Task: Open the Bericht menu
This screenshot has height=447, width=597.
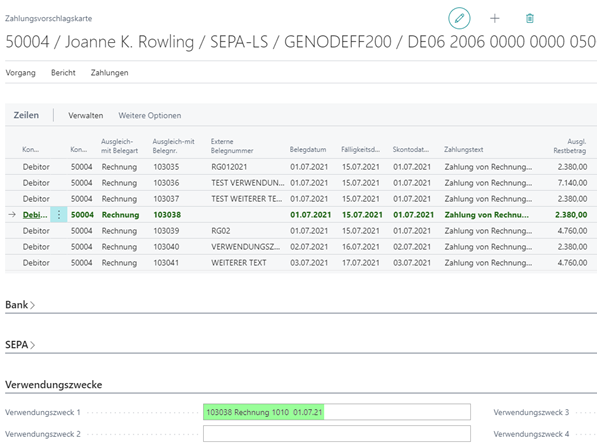Action: (63, 73)
